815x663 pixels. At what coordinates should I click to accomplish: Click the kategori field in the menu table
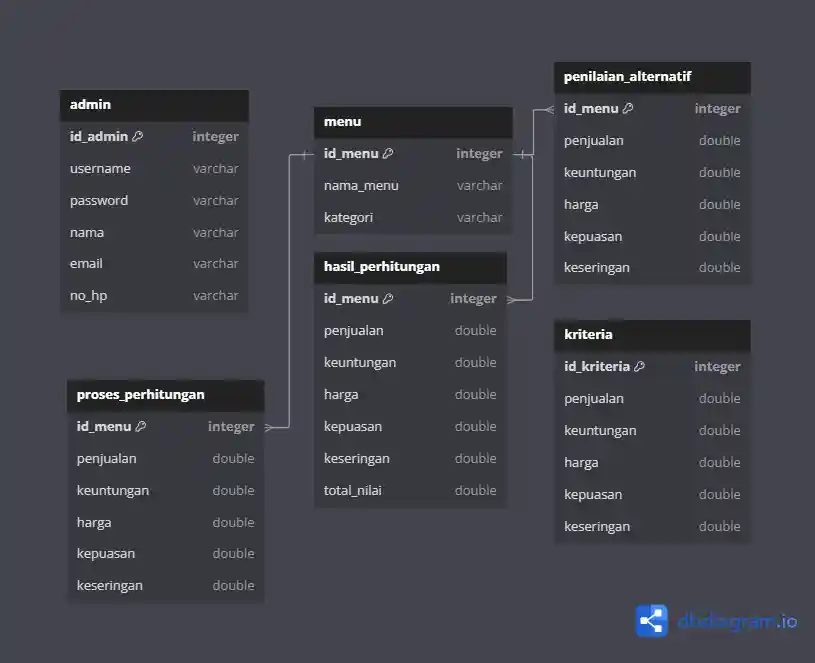[x=412, y=218]
